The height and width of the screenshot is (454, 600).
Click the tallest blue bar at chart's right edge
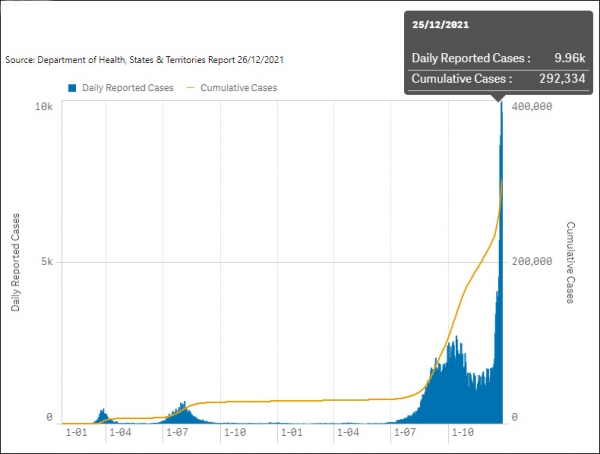501,264
